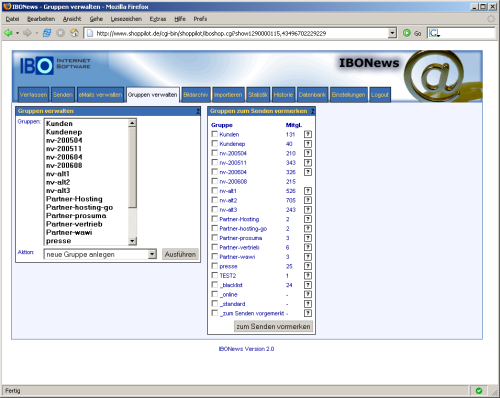This screenshot has width=500, height=398.
Task: Open the Bearbeiten menu
Action: pyautogui.click(x=41, y=19)
